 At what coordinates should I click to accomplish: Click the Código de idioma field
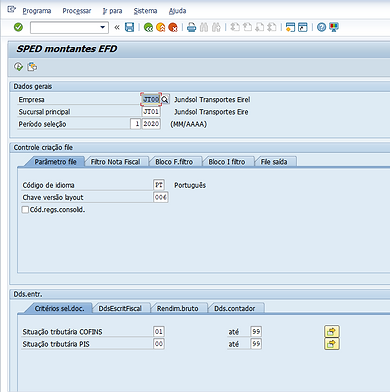[159, 185]
